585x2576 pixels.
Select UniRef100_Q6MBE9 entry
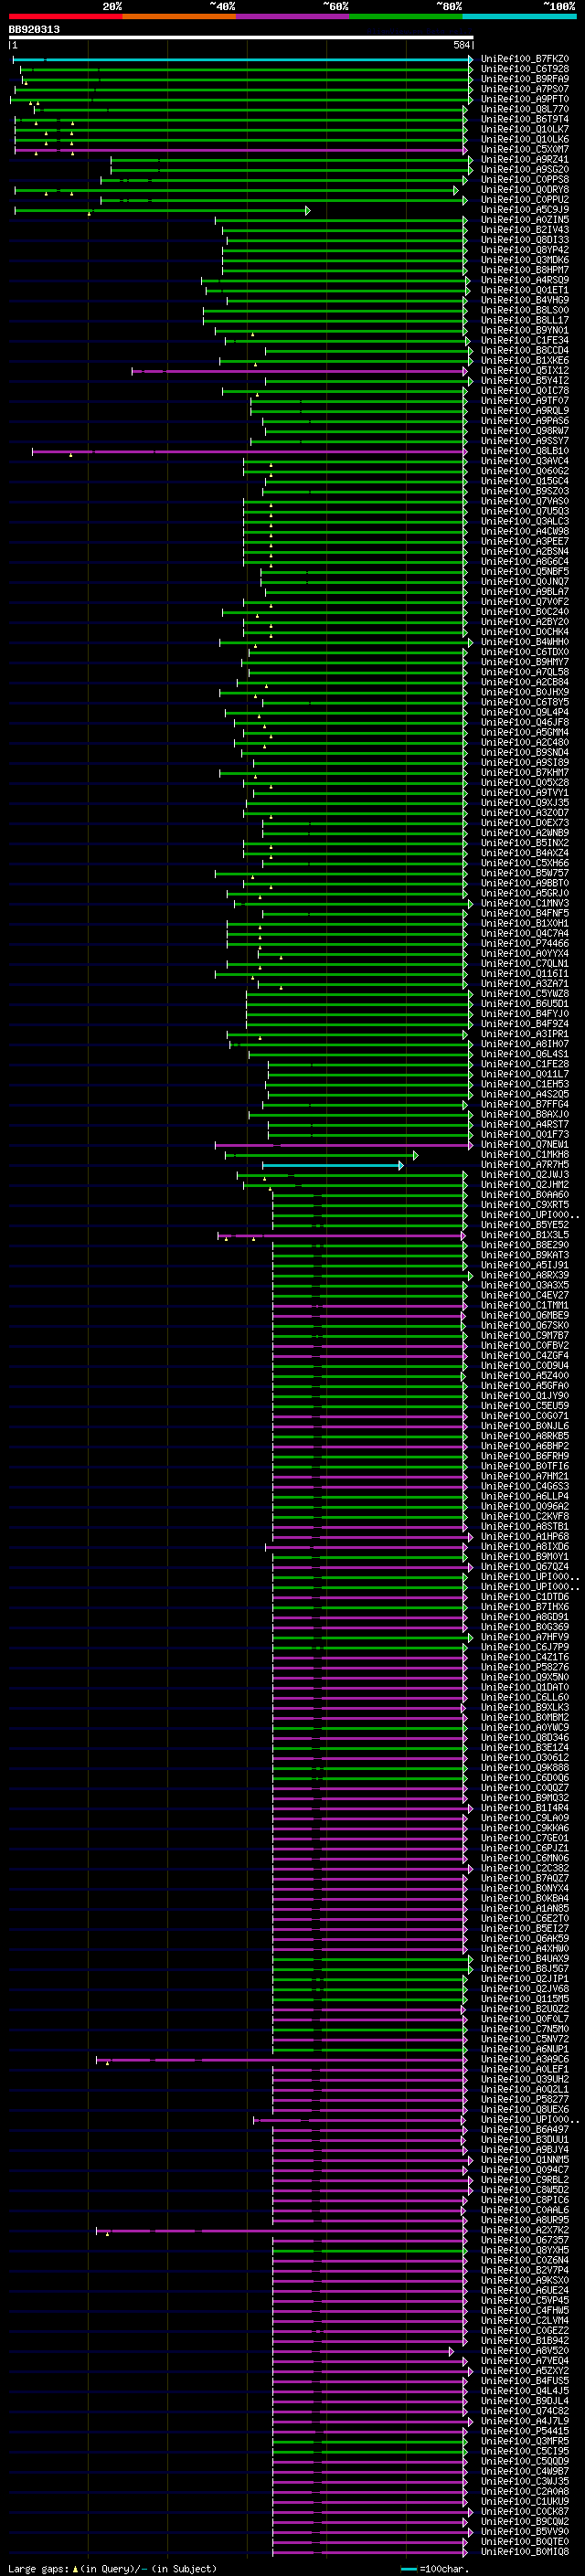(x=525, y=1315)
